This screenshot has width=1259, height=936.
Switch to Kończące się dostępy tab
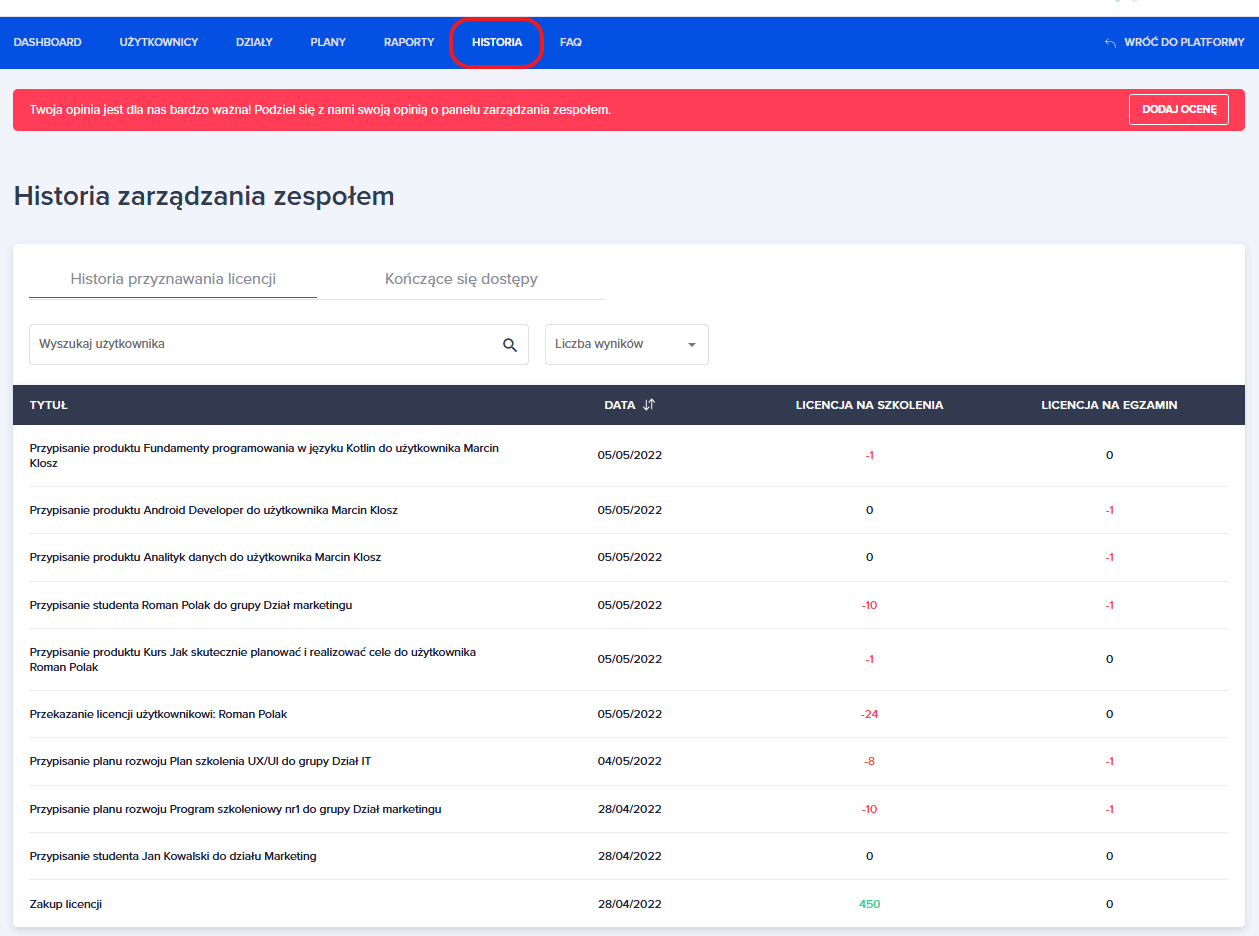[x=461, y=279]
